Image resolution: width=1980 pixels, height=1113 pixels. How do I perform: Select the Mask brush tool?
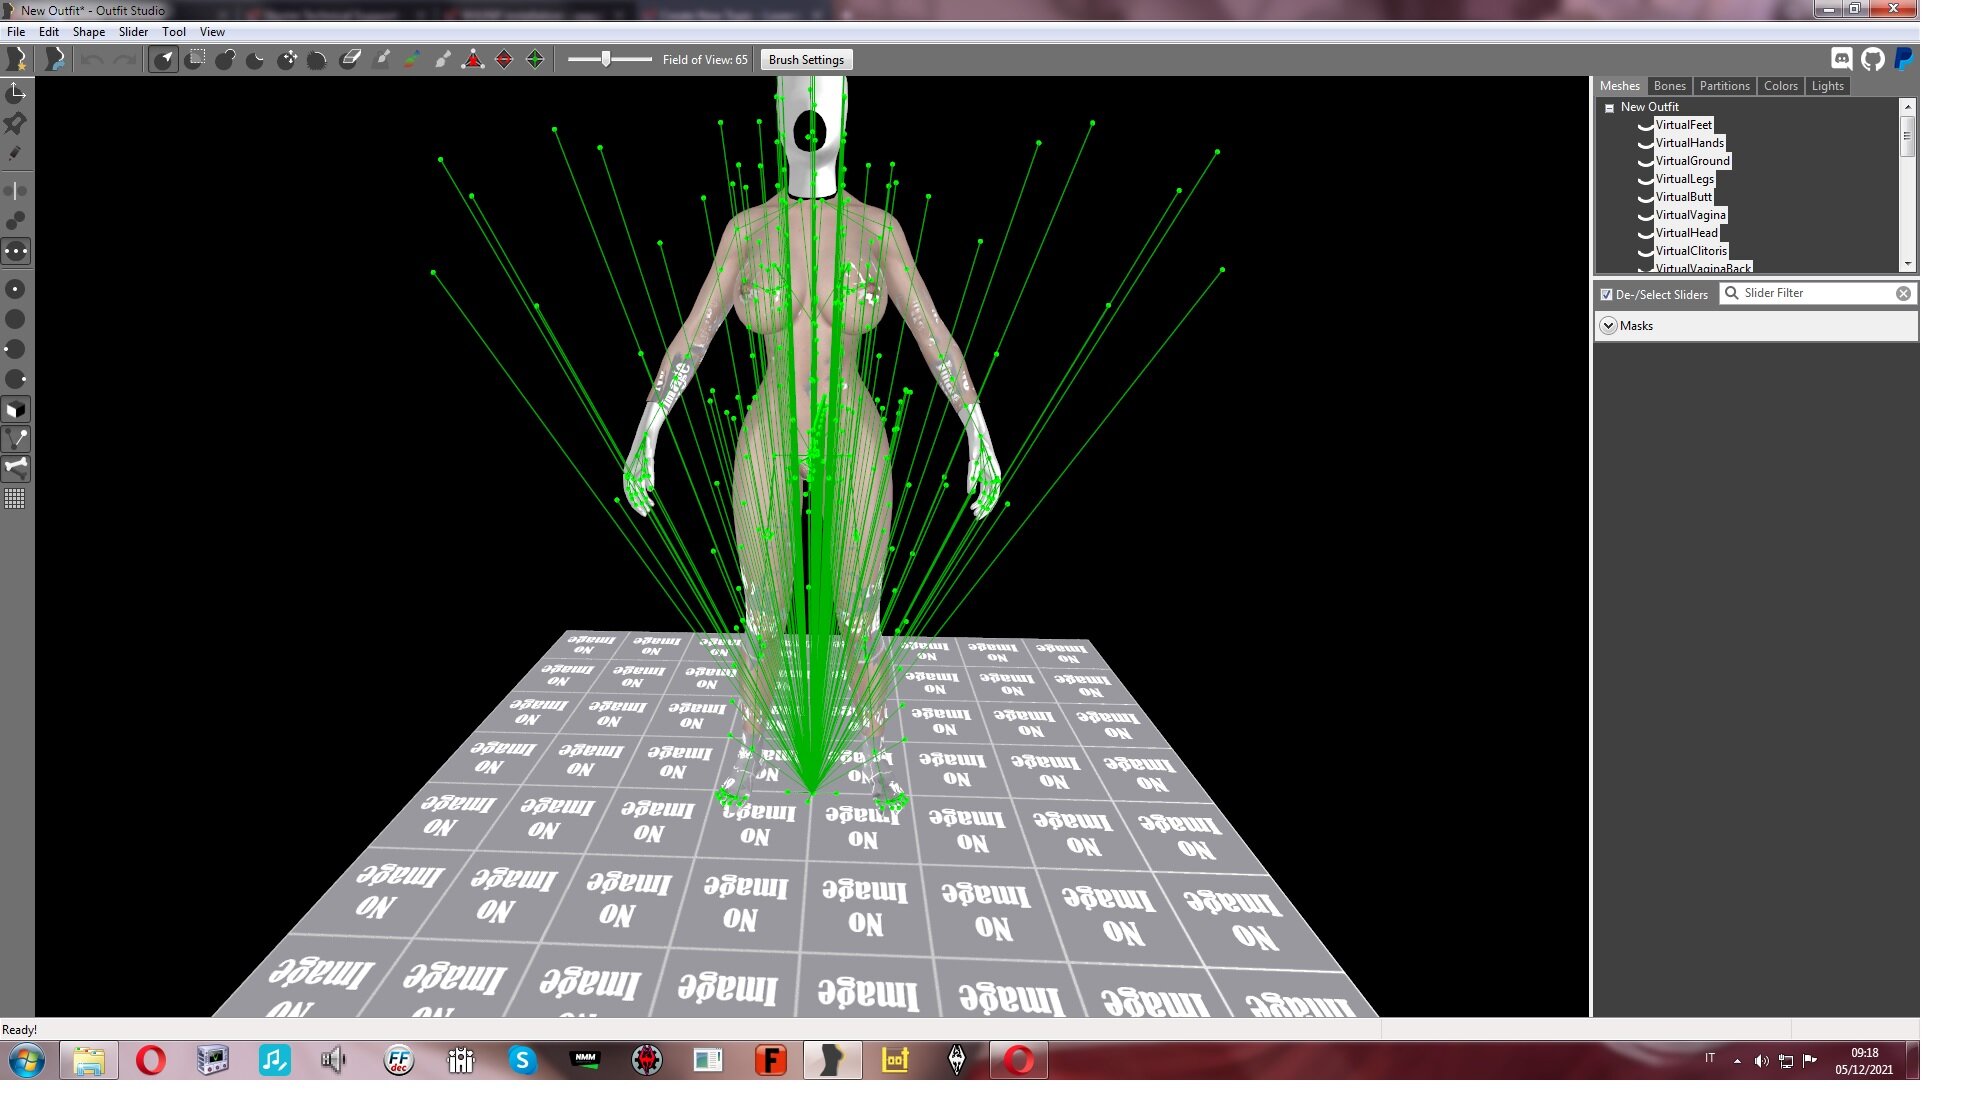pos(196,59)
